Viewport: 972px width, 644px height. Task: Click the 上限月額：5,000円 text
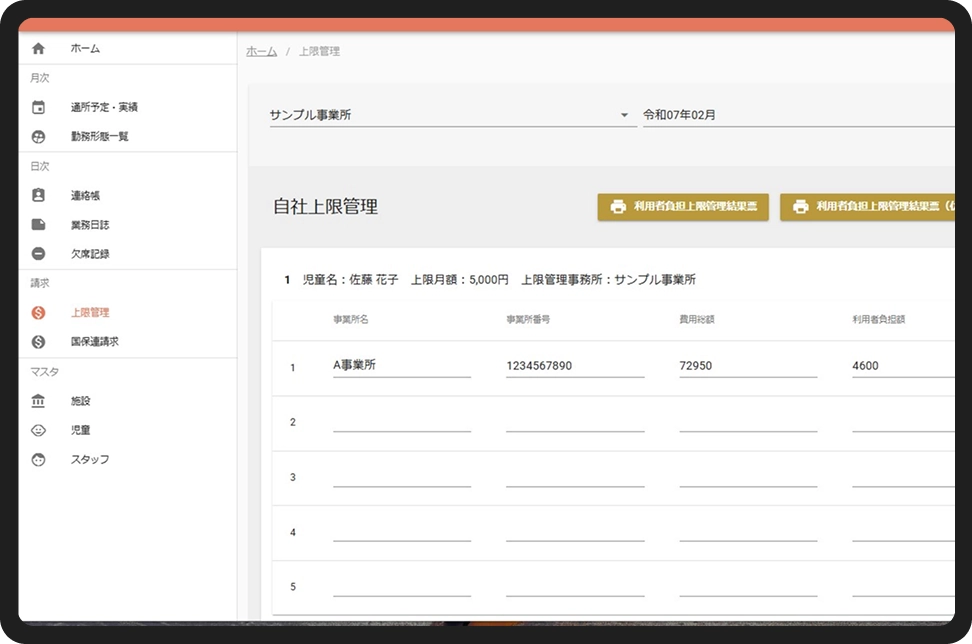(x=460, y=280)
